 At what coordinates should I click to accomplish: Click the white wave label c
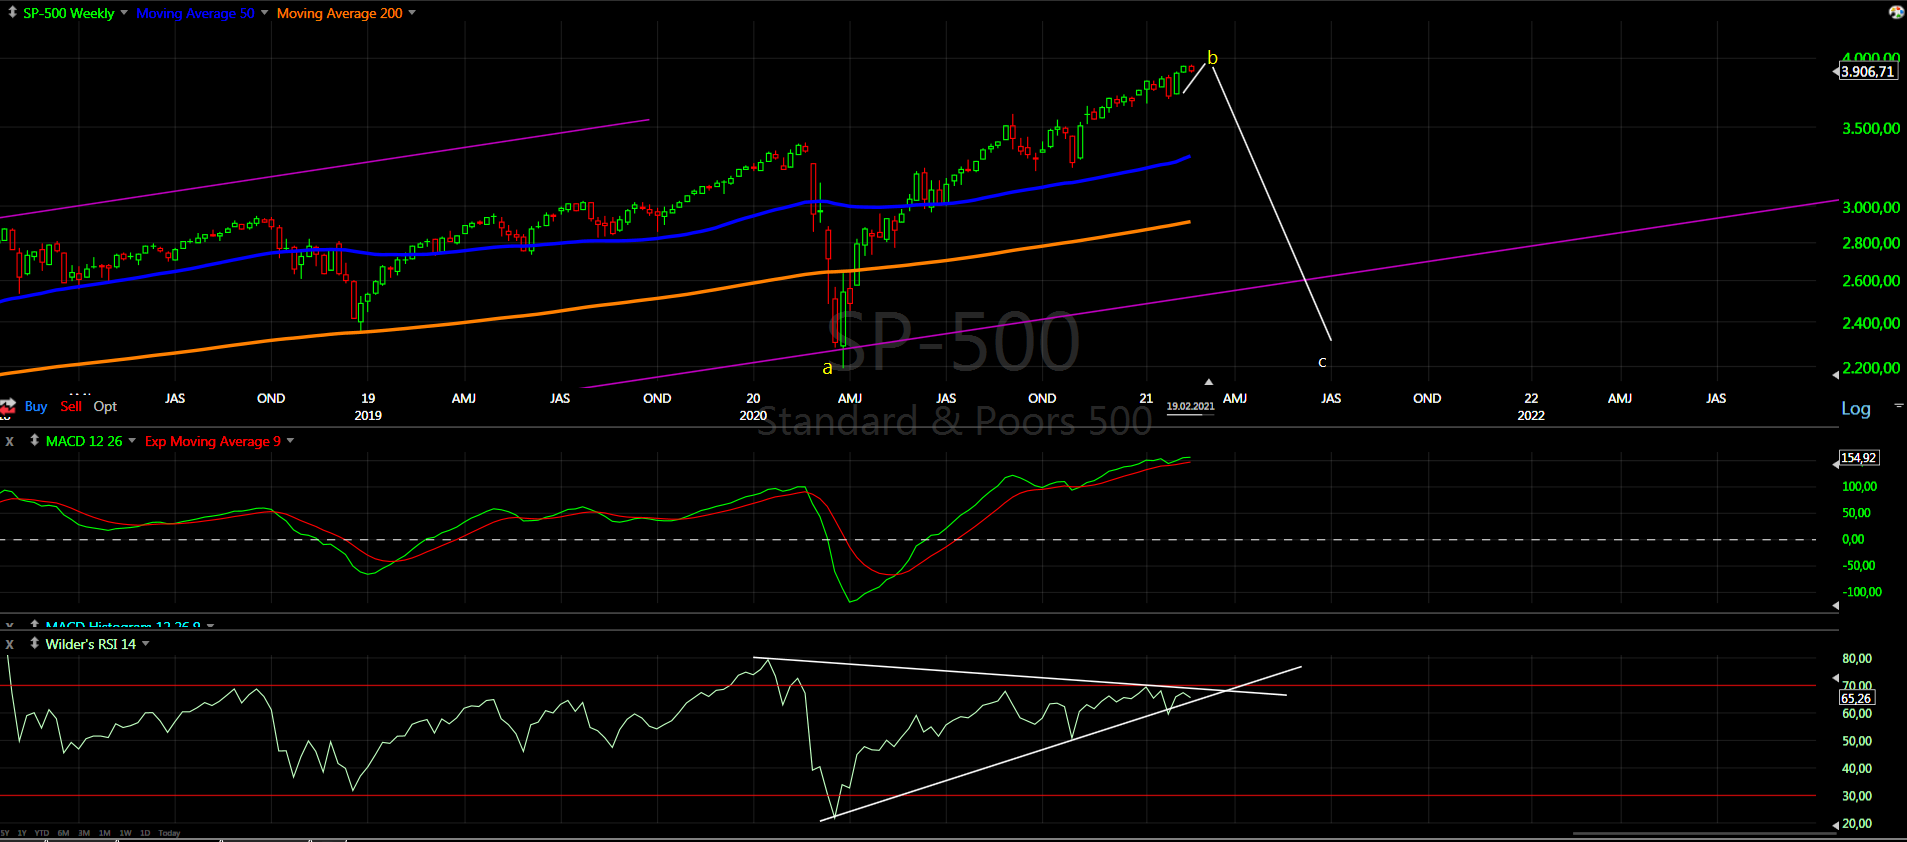(1322, 362)
